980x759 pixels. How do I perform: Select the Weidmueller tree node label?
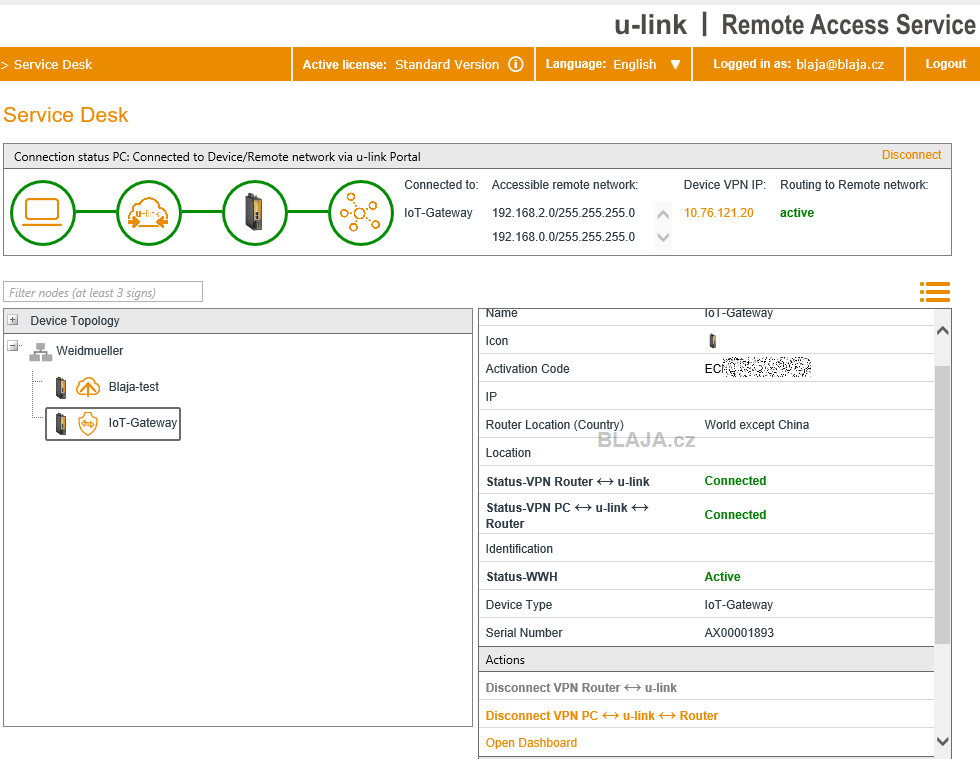[x=89, y=351]
